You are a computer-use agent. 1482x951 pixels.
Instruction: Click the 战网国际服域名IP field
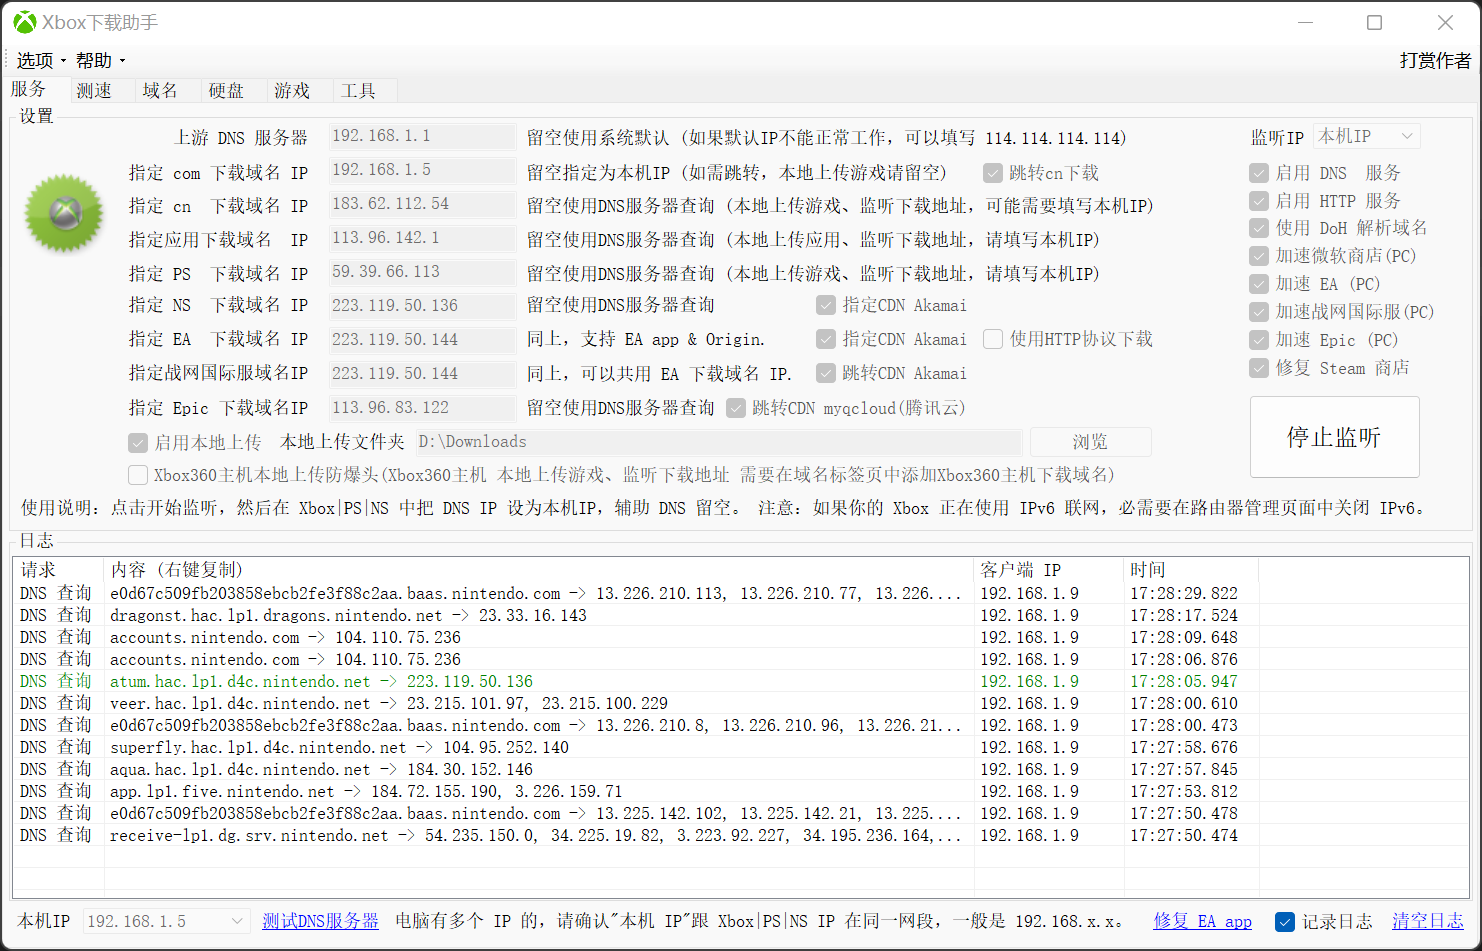point(421,373)
